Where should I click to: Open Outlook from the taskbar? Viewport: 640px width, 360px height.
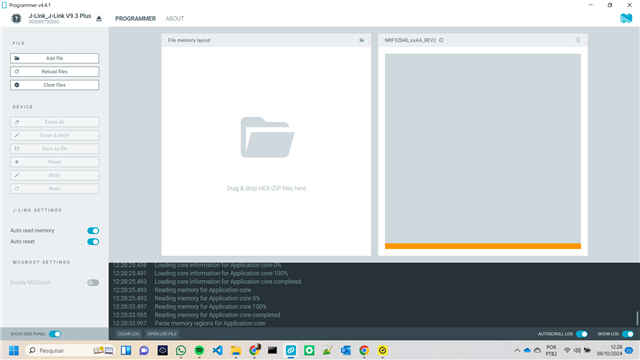[x=346, y=350]
